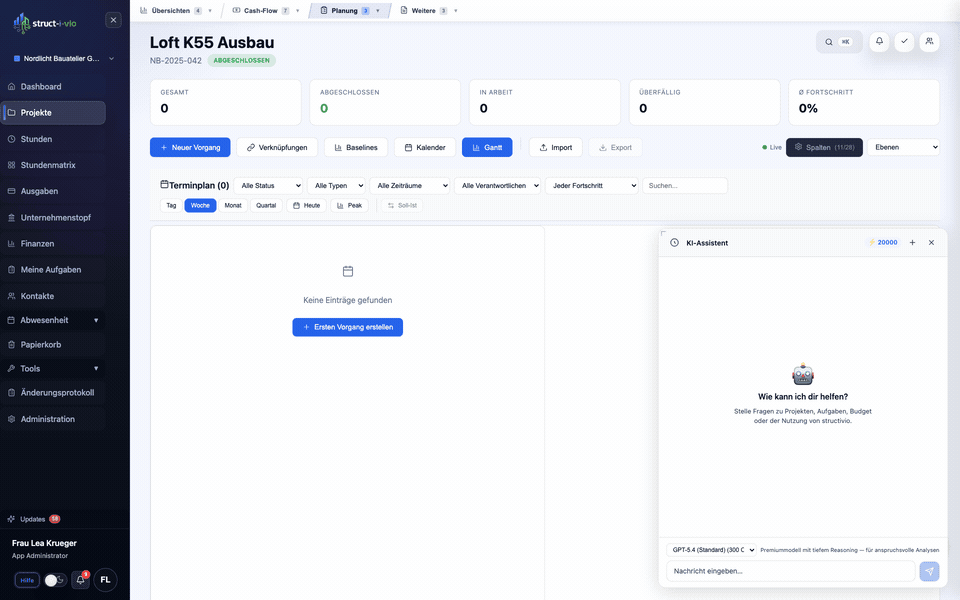
Task: Switch timeline scale to Monat
Action: click(x=233, y=205)
